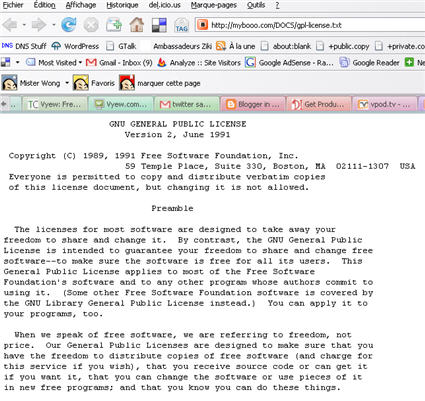Open the Marque-pages menu
425x401 pixels.
click(x=214, y=5)
